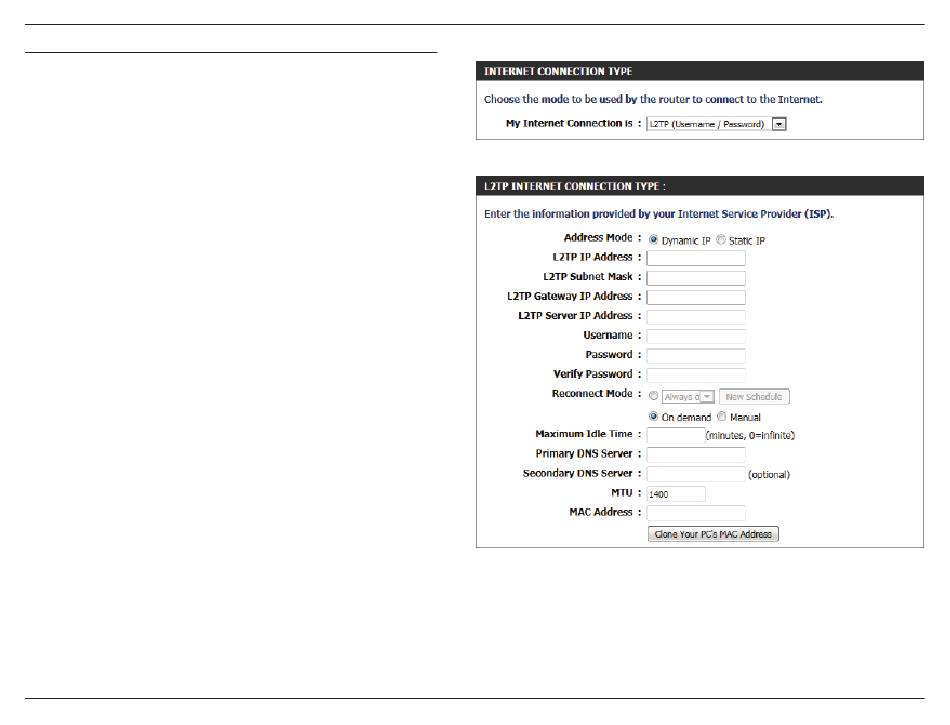Click the 'Reconnect Mode' label
Screen dimensions: 950x725
pos(592,394)
